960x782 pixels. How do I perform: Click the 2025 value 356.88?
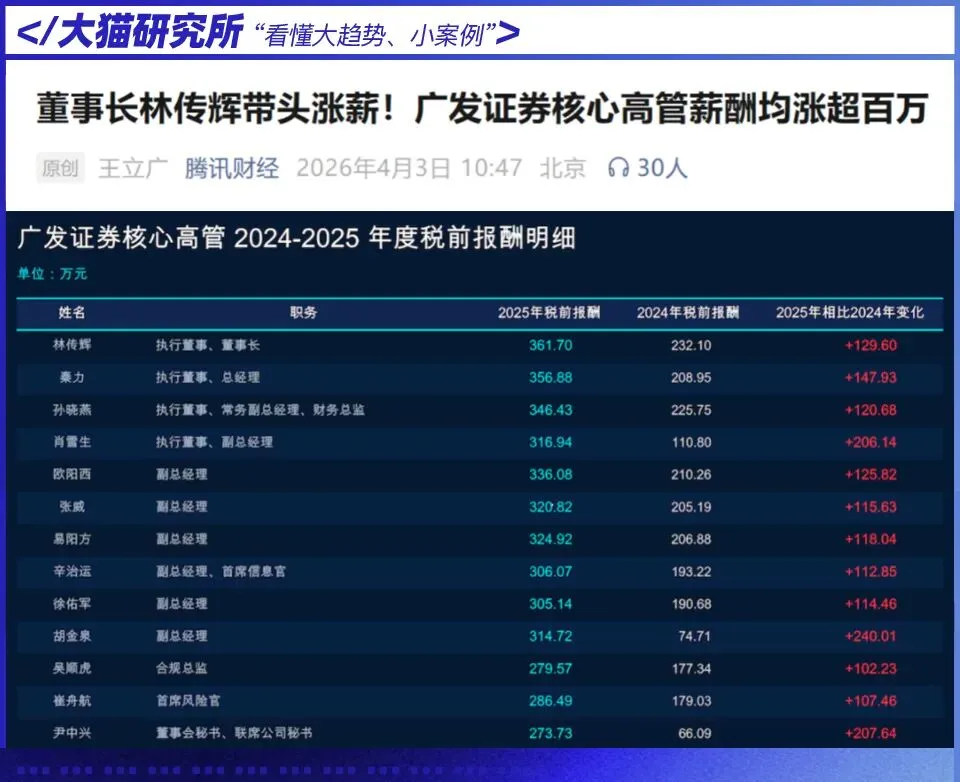(x=550, y=378)
